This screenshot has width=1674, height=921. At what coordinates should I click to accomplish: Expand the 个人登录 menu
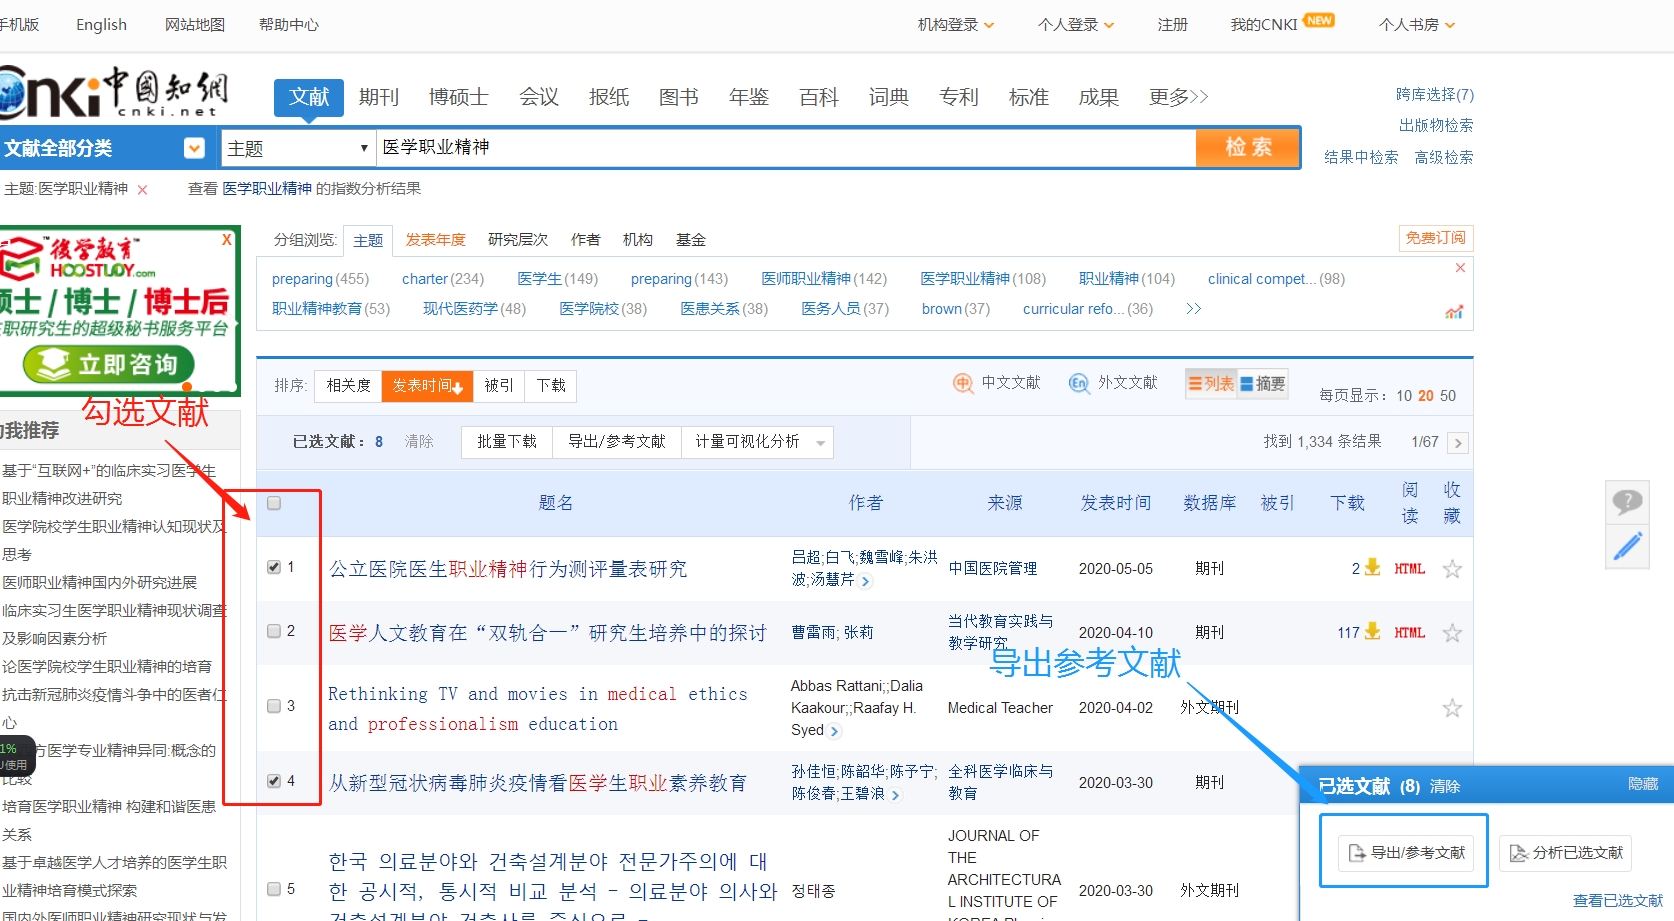pyautogui.click(x=1075, y=24)
